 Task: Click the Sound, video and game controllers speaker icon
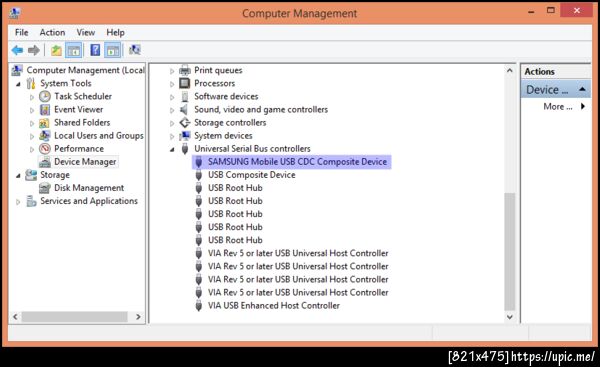(x=184, y=109)
